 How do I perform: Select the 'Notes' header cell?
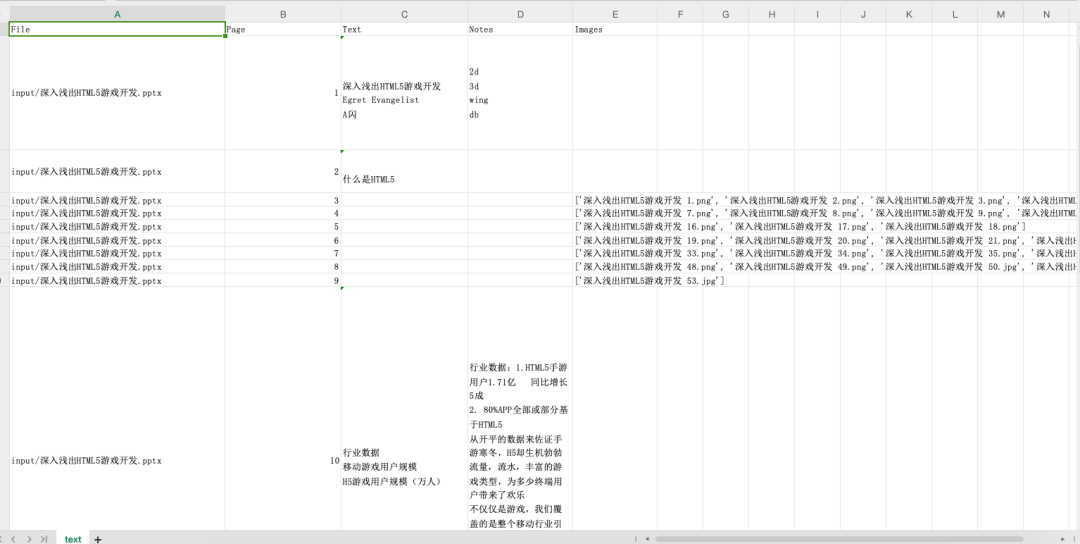click(520, 29)
